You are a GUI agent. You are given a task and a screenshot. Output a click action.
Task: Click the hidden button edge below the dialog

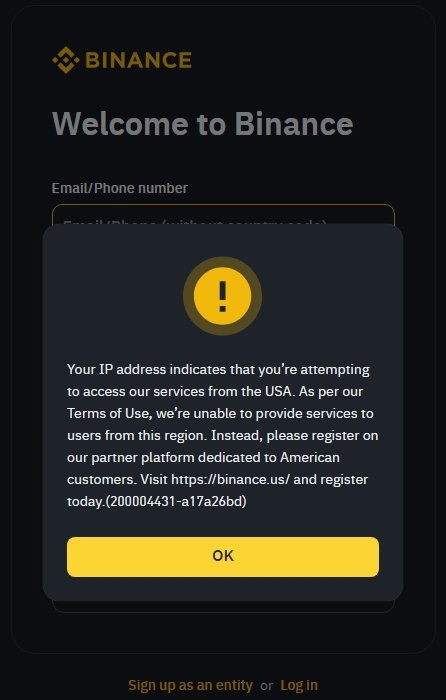point(223,607)
